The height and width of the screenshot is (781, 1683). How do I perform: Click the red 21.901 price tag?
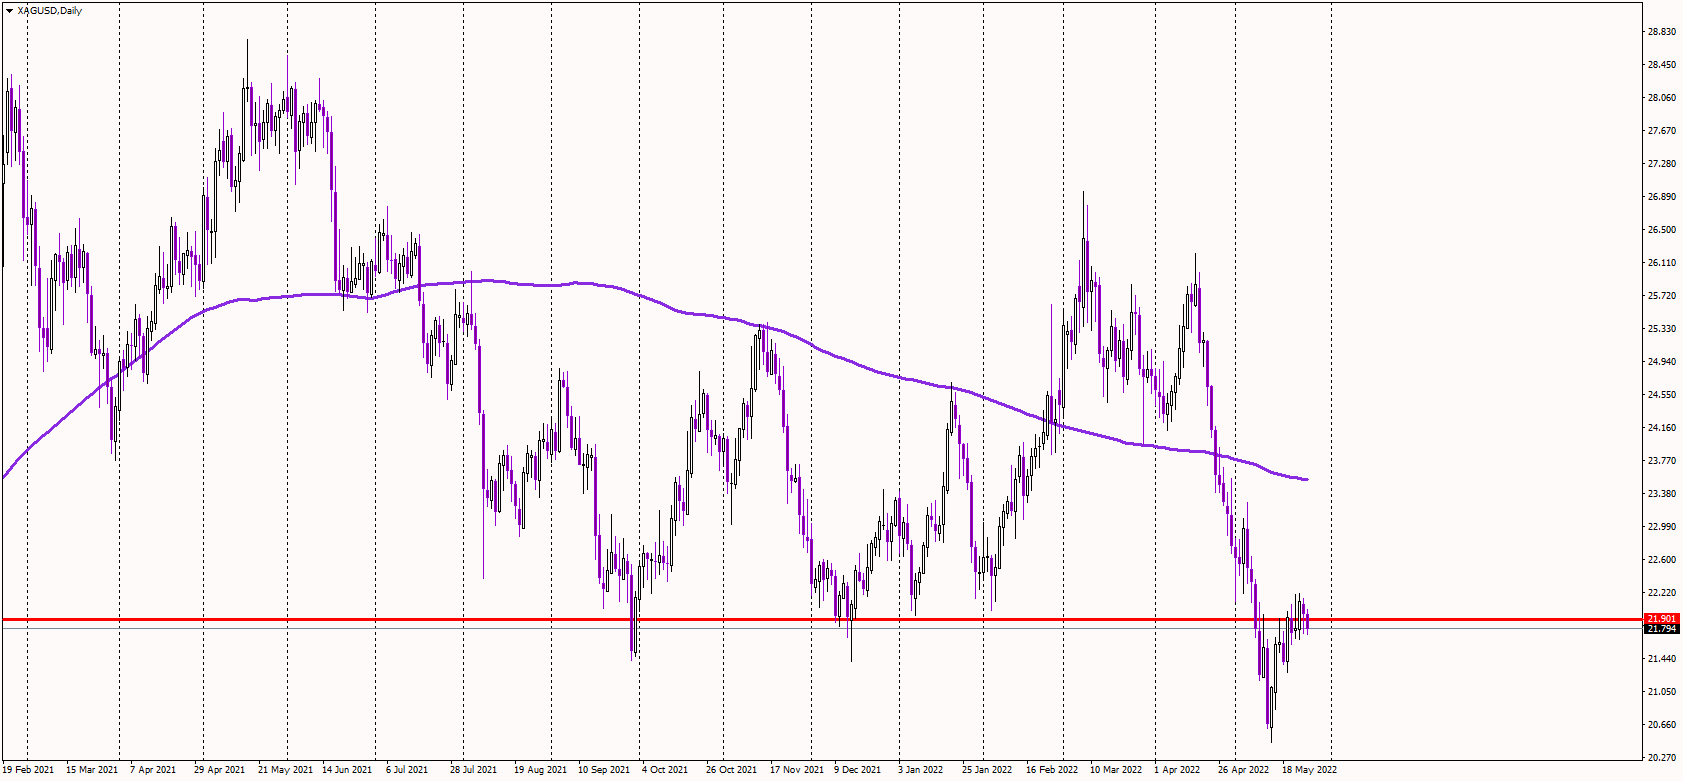point(1662,619)
